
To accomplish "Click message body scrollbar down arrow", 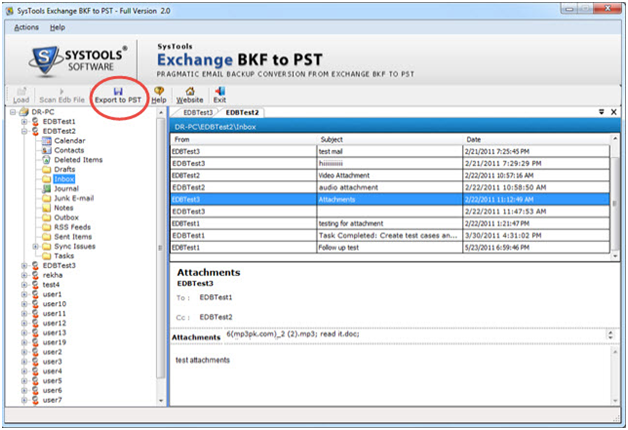I will (615, 401).
